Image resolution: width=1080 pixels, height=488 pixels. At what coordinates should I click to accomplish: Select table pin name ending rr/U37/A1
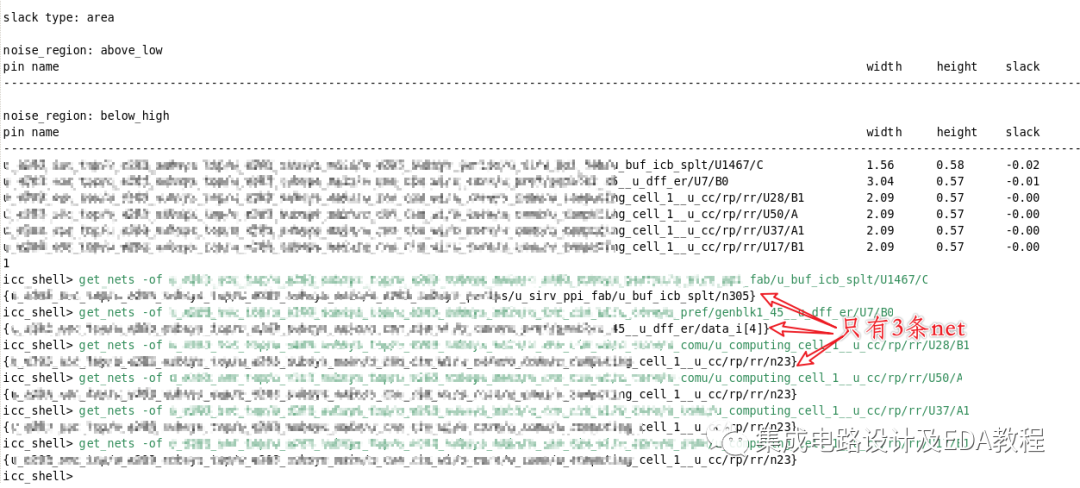coord(404,231)
